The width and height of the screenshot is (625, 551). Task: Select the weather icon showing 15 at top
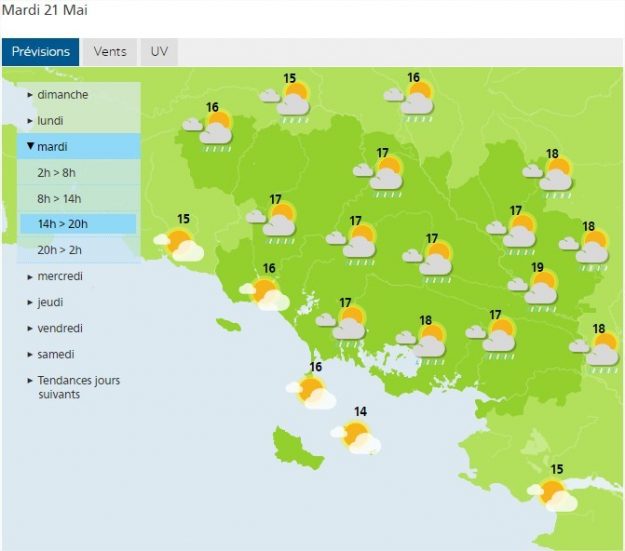click(284, 102)
